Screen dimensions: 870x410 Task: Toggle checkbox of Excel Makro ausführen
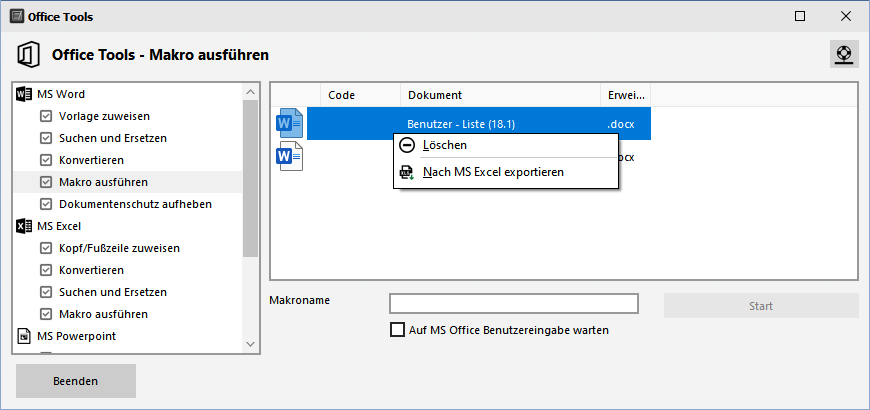click(45, 314)
